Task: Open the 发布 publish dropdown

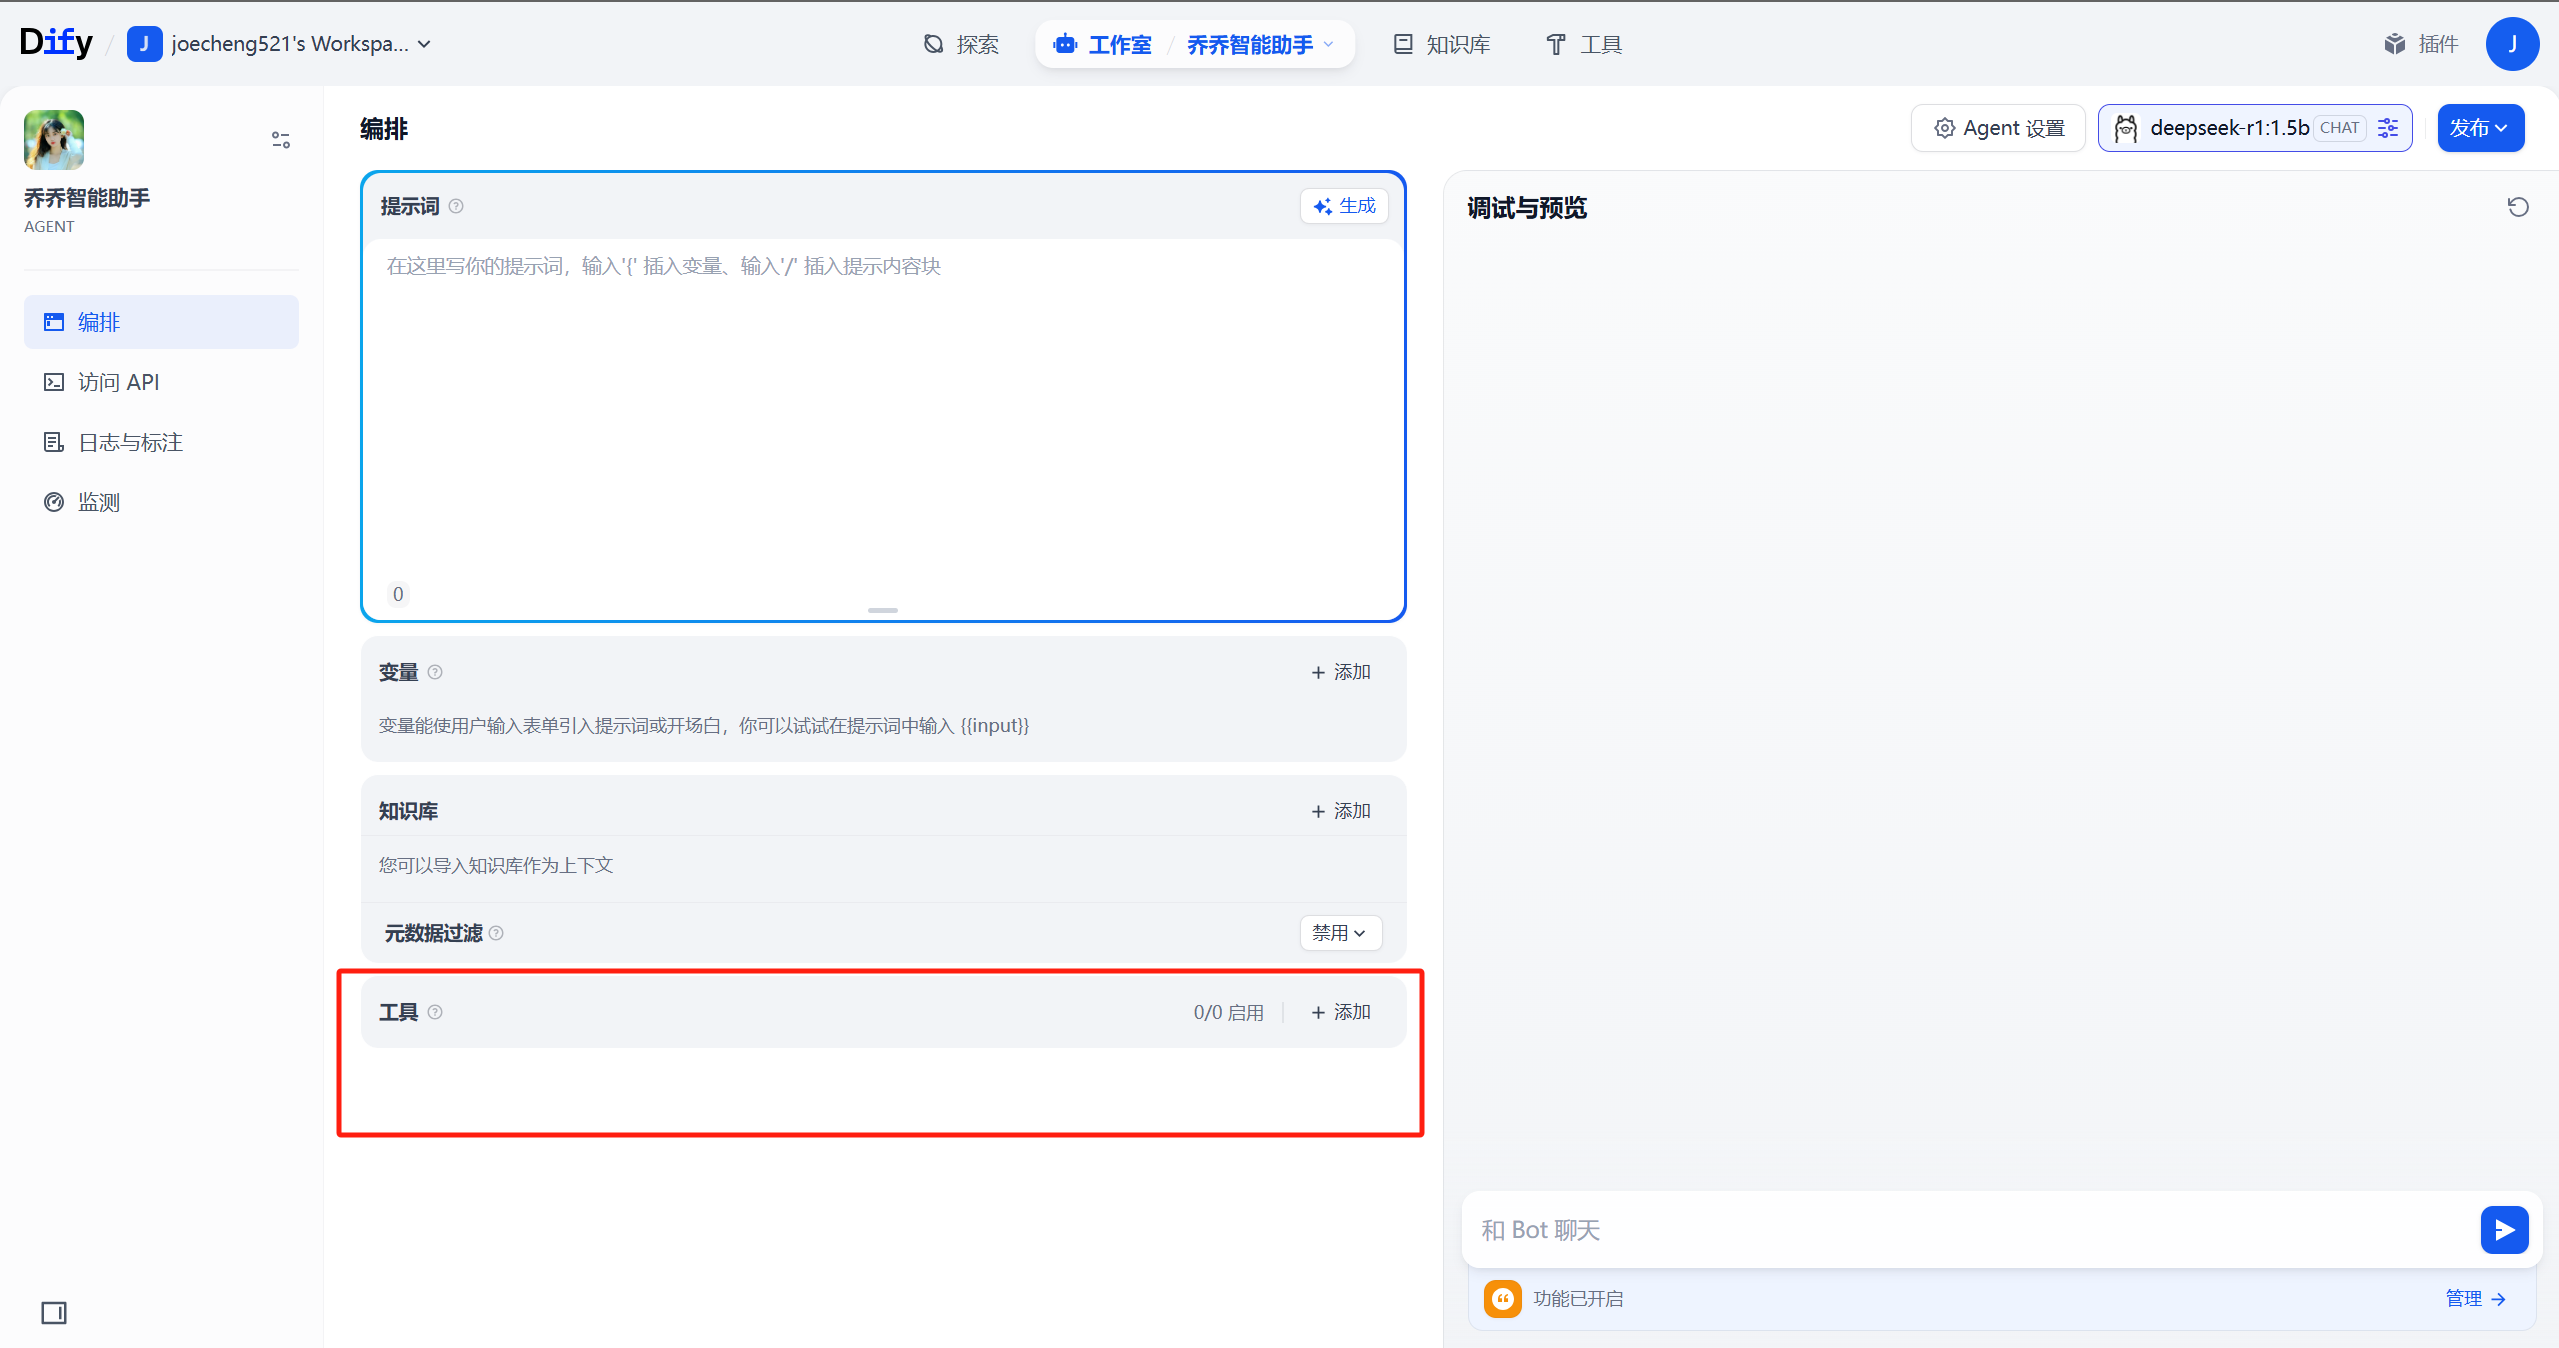Action: click(2479, 128)
